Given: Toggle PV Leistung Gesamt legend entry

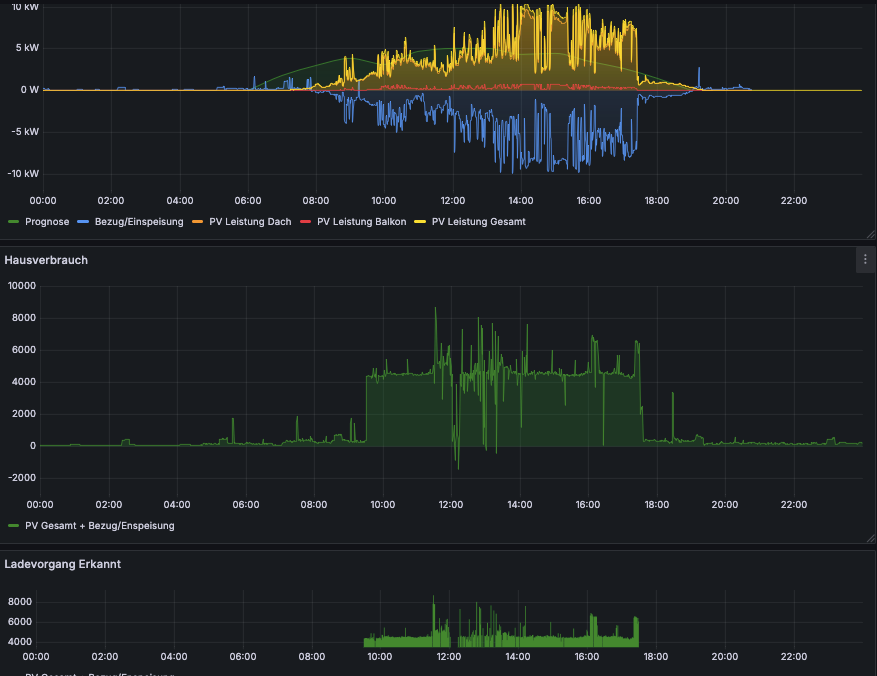Looking at the screenshot, I should (478, 222).
